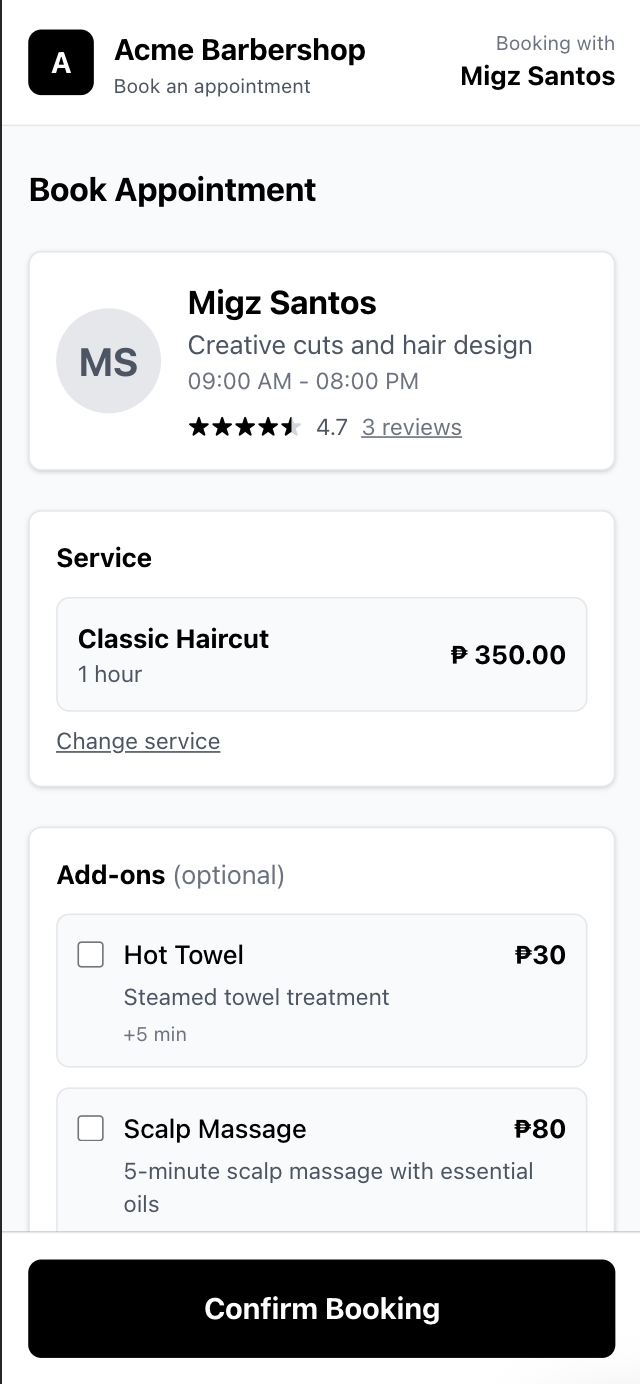
Task: Click the MS avatar circle
Action: tap(108, 361)
